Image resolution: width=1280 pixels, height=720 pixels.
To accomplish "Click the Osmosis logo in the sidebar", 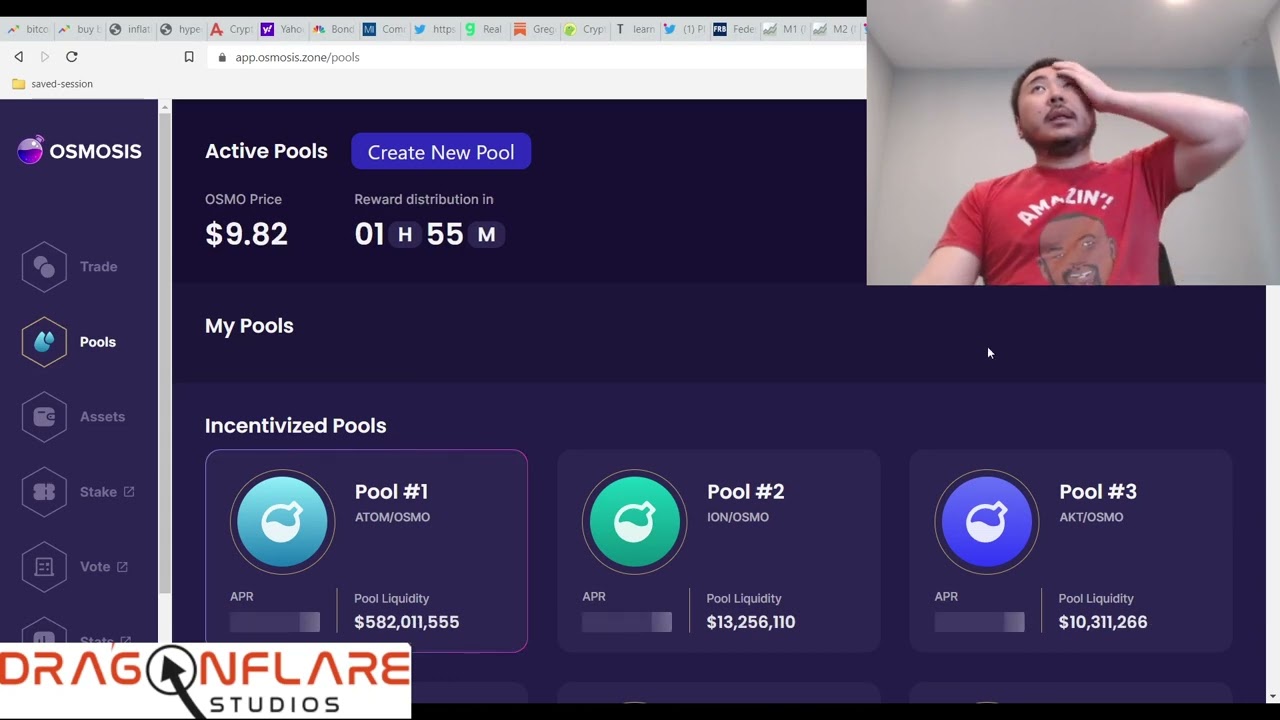I will pyautogui.click(x=79, y=151).
